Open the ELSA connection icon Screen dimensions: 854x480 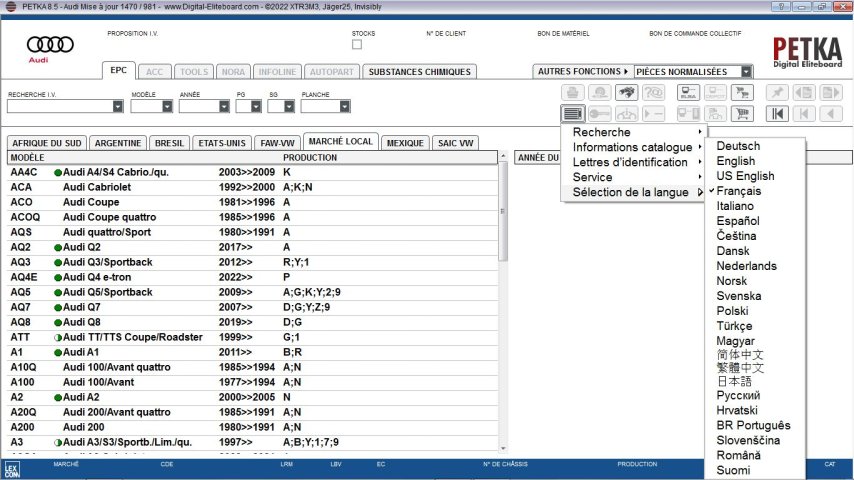point(688,93)
